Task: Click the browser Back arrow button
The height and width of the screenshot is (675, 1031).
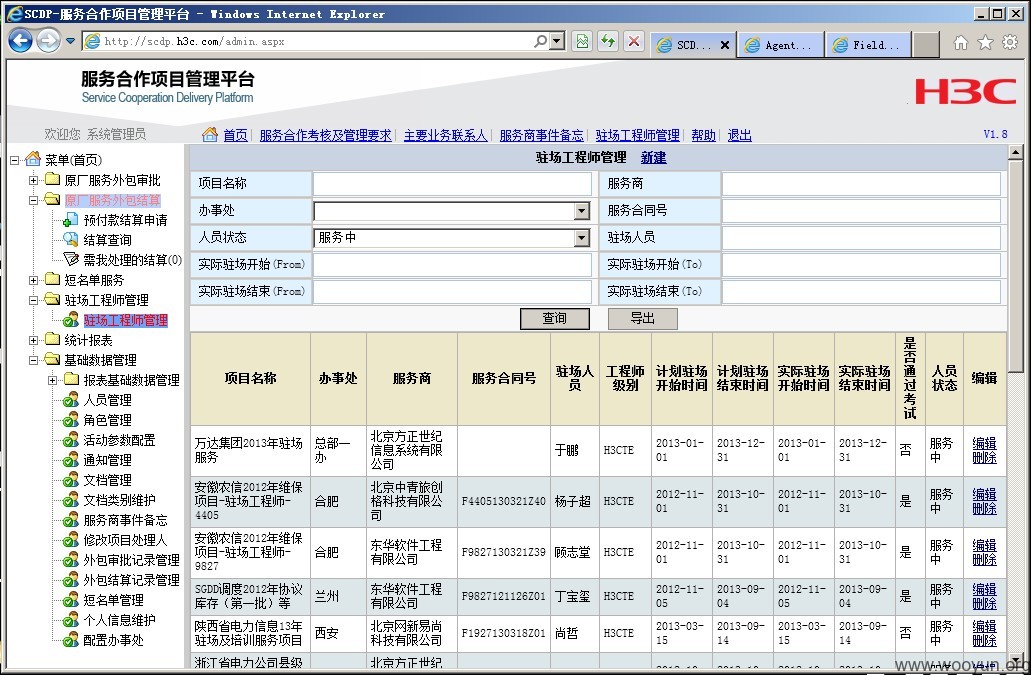Action: (20, 41)
